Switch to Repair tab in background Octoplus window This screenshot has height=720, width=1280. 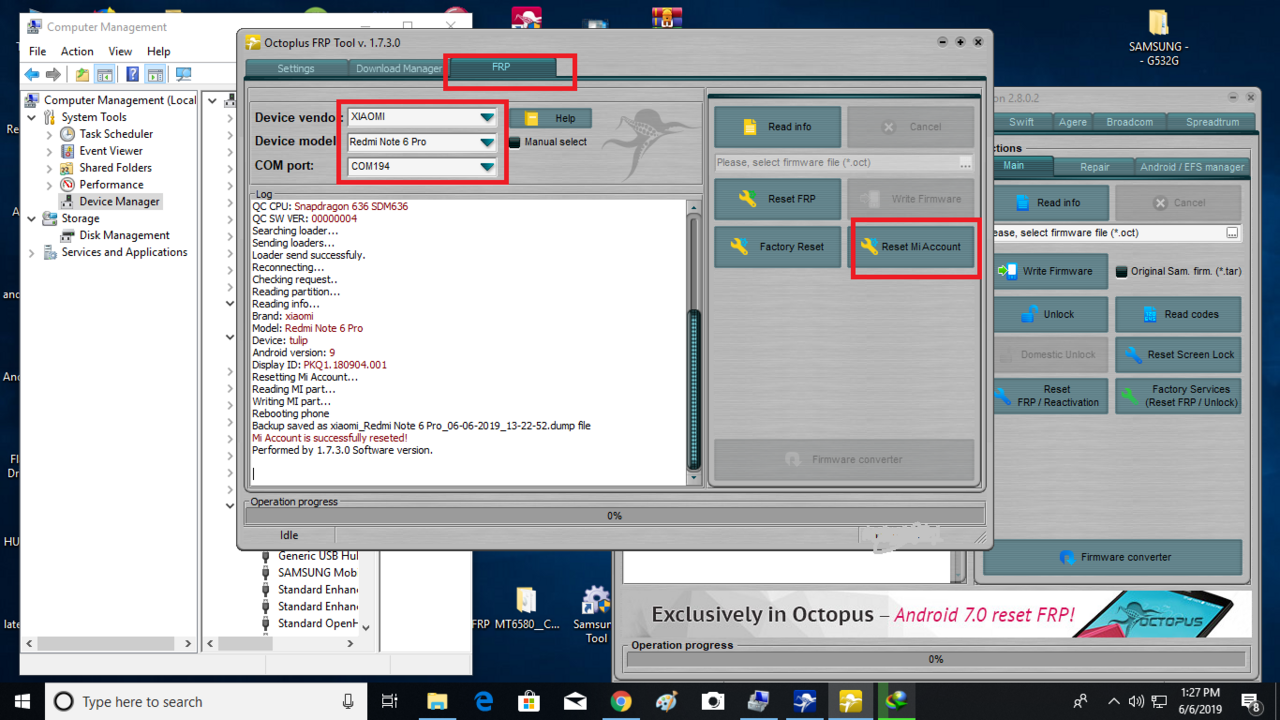[1094, 167]
